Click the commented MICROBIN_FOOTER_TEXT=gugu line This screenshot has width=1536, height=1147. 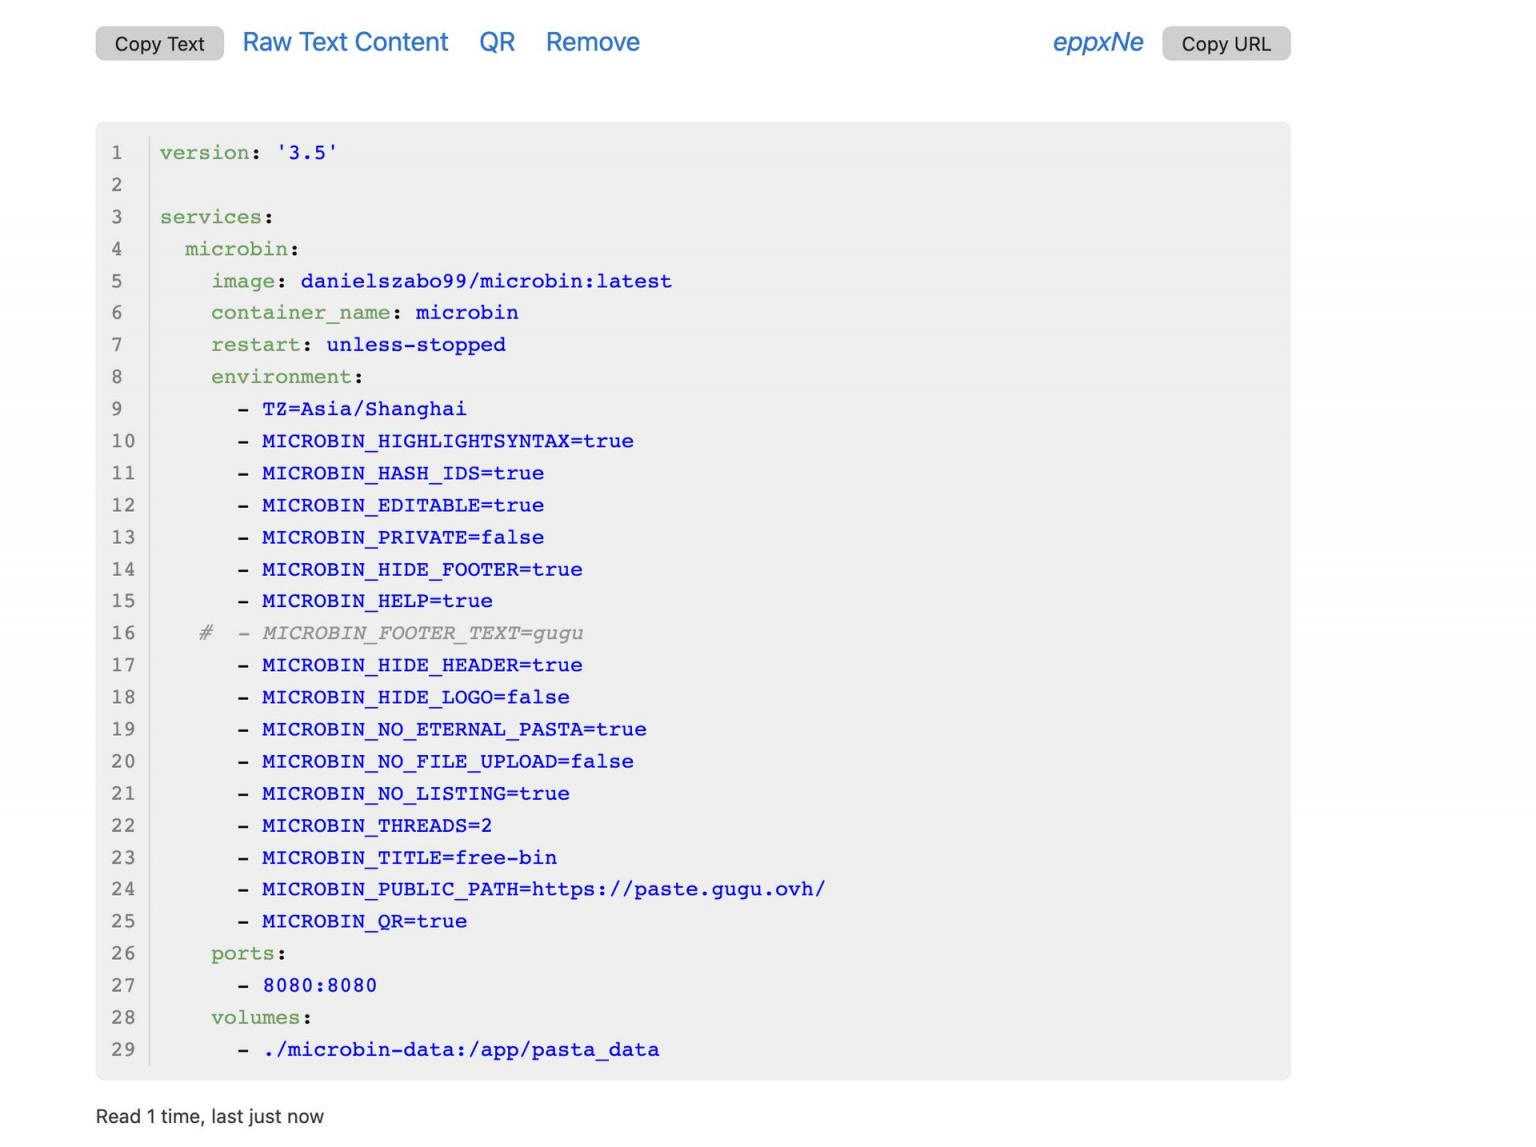[422, 633]
